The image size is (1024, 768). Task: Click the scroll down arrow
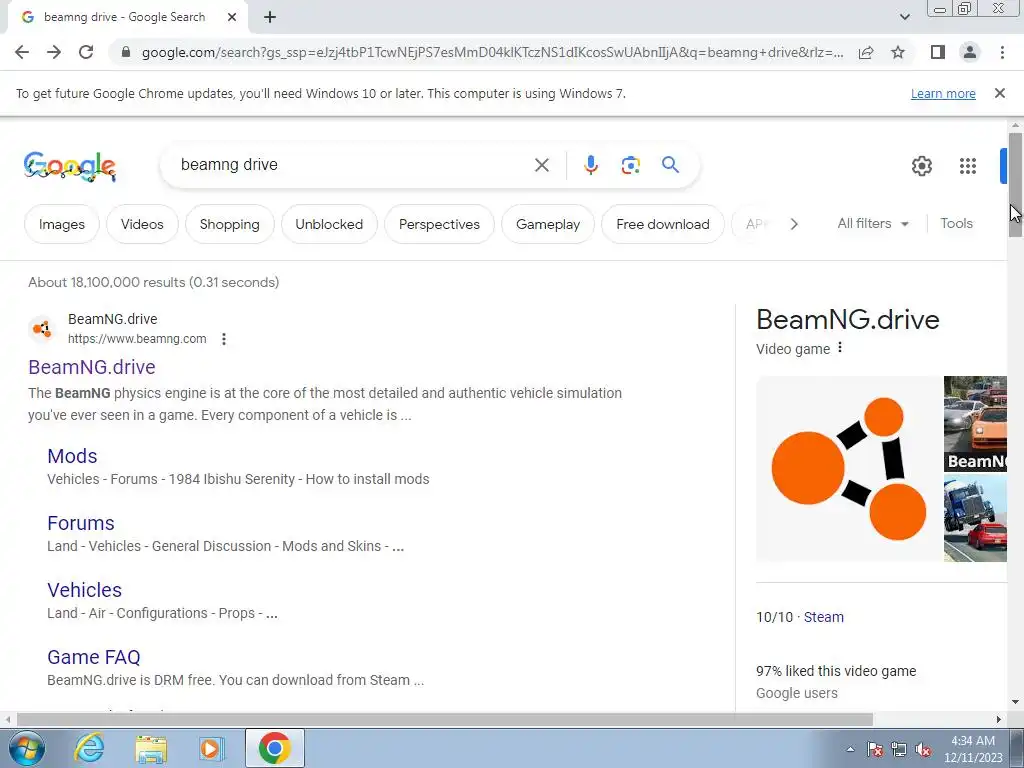(x=1015, y=702)
